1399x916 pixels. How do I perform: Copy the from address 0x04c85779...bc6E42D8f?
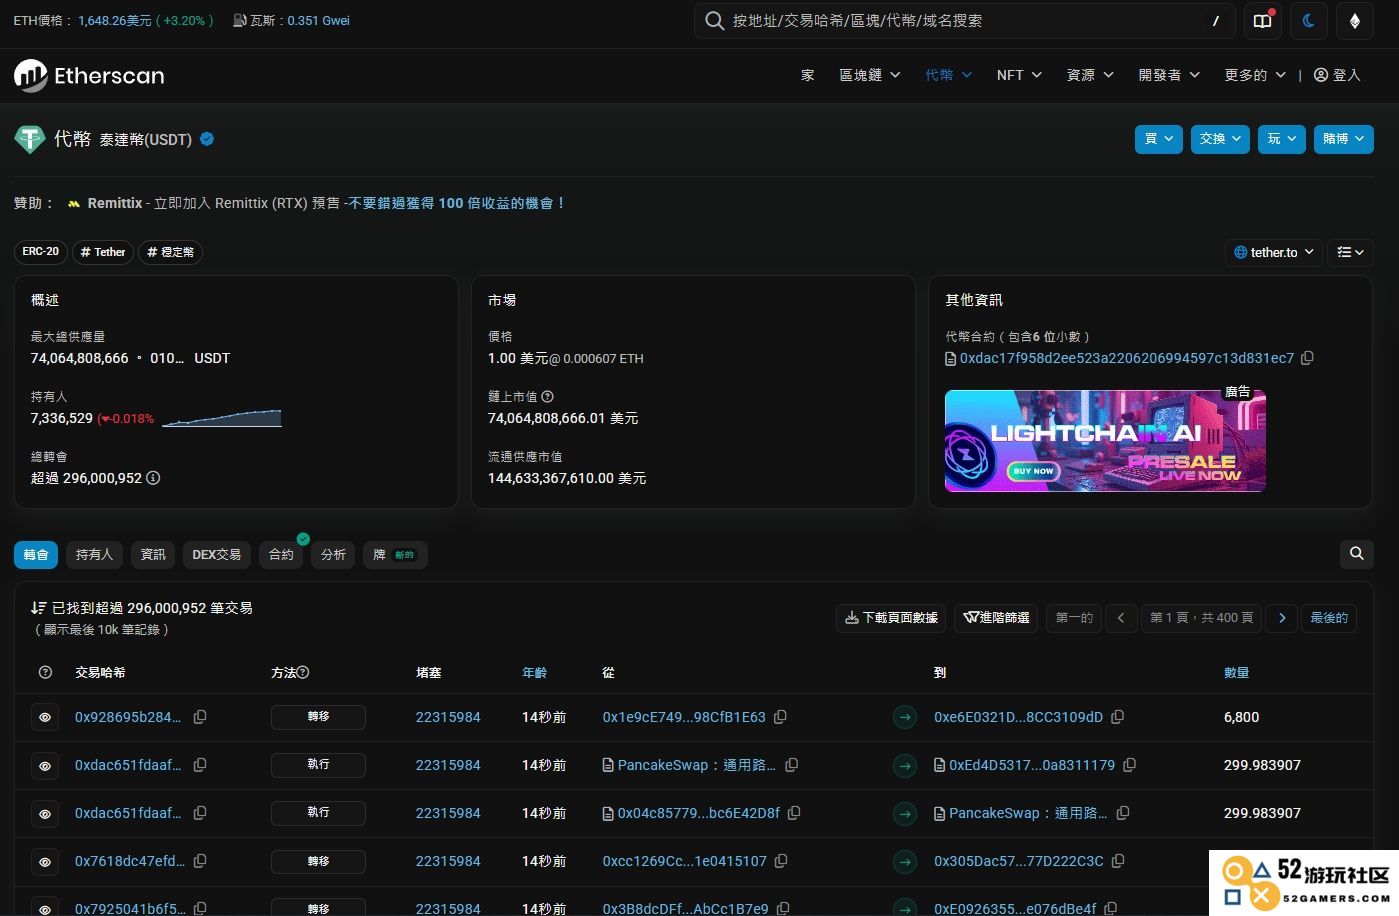point(795,813)
